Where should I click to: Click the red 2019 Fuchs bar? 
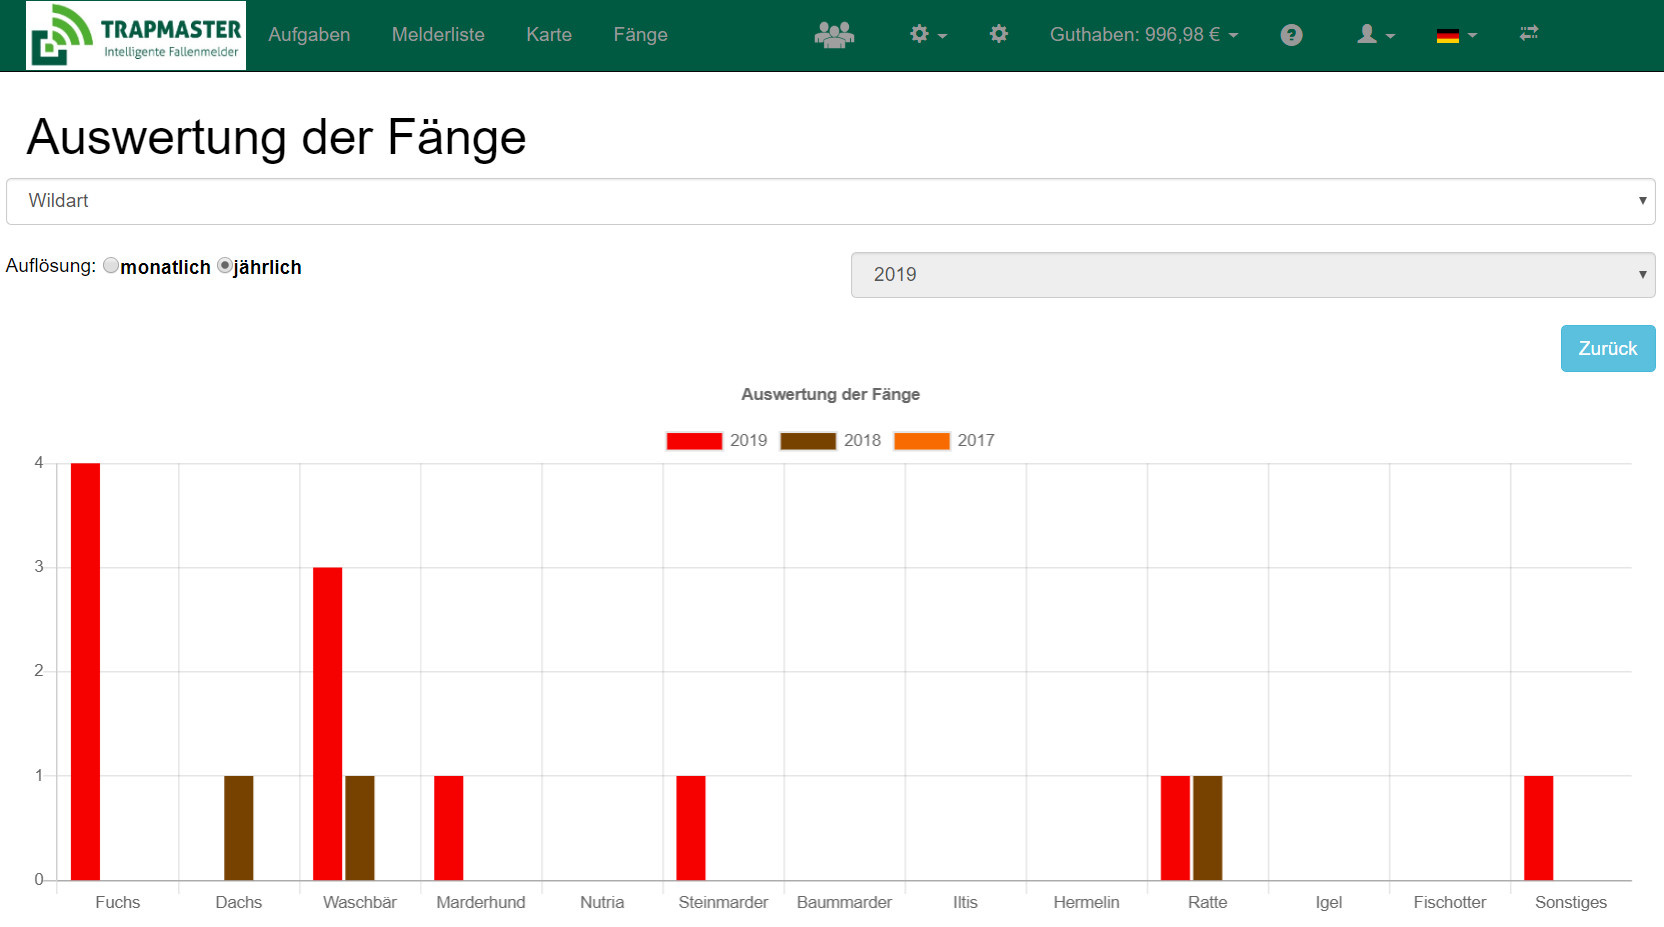pos(85,672)
